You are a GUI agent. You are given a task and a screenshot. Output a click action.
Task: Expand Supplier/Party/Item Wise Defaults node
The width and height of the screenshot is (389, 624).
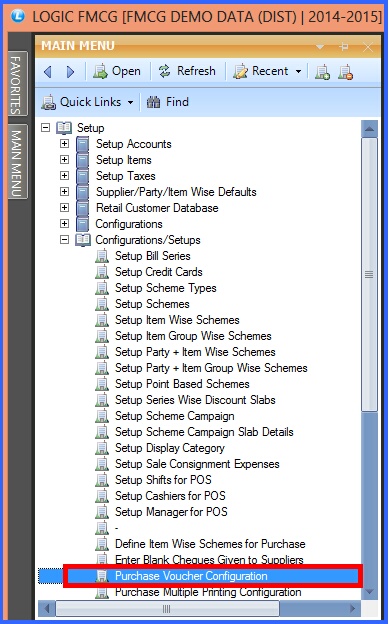[64, 191]
